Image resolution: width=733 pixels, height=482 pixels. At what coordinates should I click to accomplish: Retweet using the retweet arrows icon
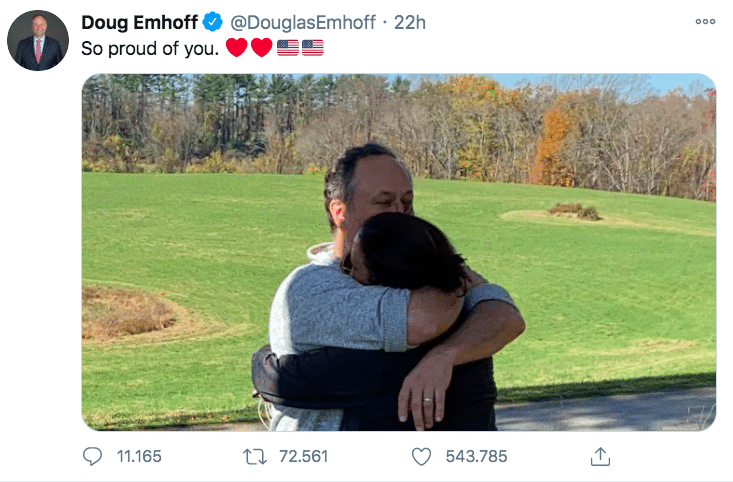click(x=256, y=457)
